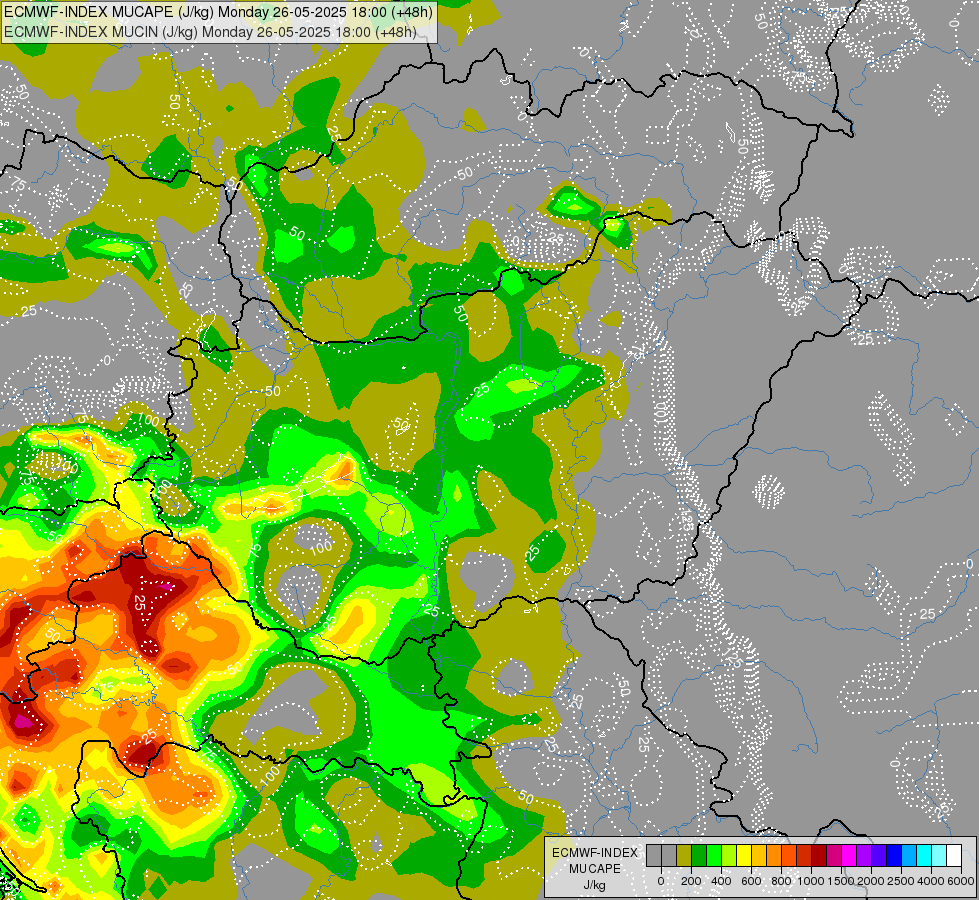Select the gold amber legend swatch
Screen dimensions: 979x900
pos(759,855)
